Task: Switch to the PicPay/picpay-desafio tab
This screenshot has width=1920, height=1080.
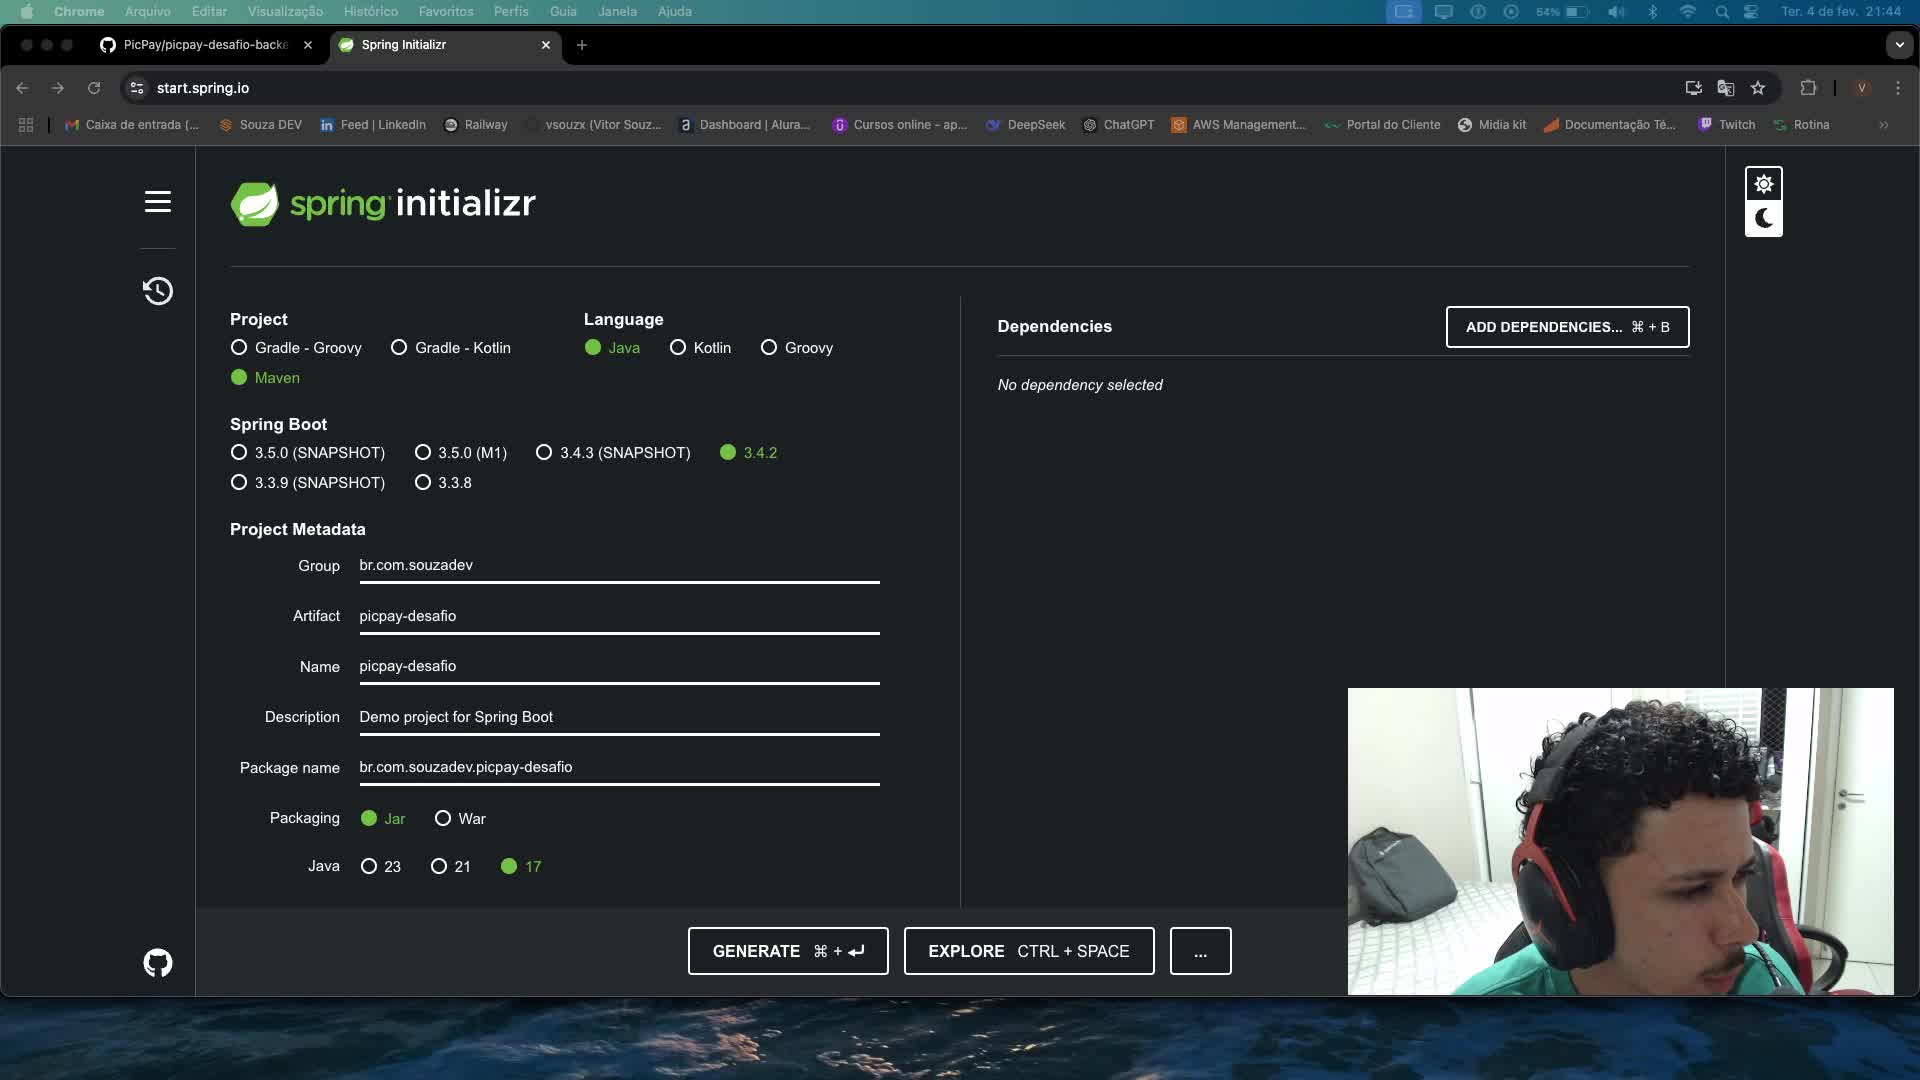Action: pos(205,45)
